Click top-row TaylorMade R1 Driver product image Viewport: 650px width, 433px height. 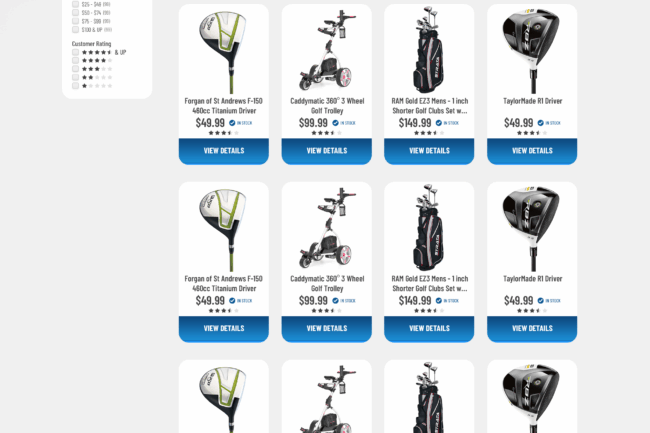click(532, 50)
